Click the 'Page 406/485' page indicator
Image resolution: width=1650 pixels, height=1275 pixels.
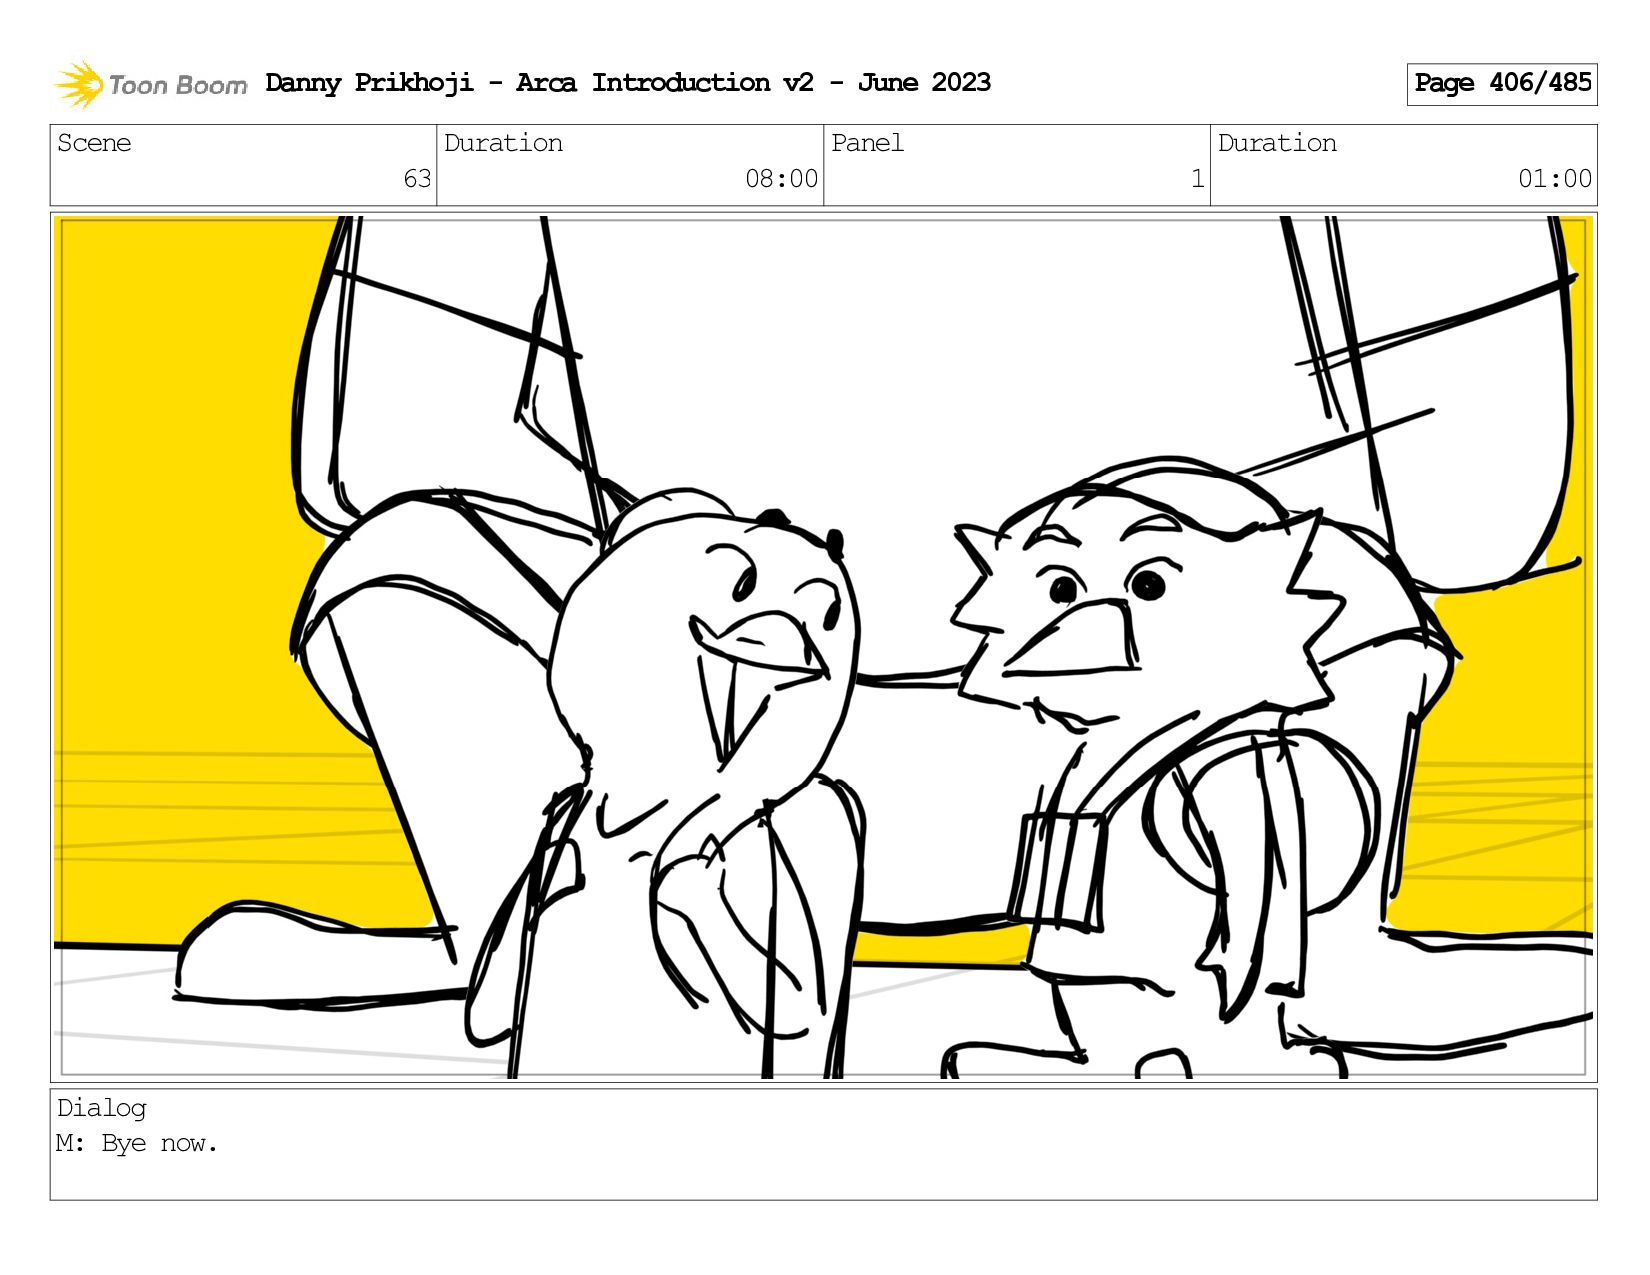pos(1502,84)
